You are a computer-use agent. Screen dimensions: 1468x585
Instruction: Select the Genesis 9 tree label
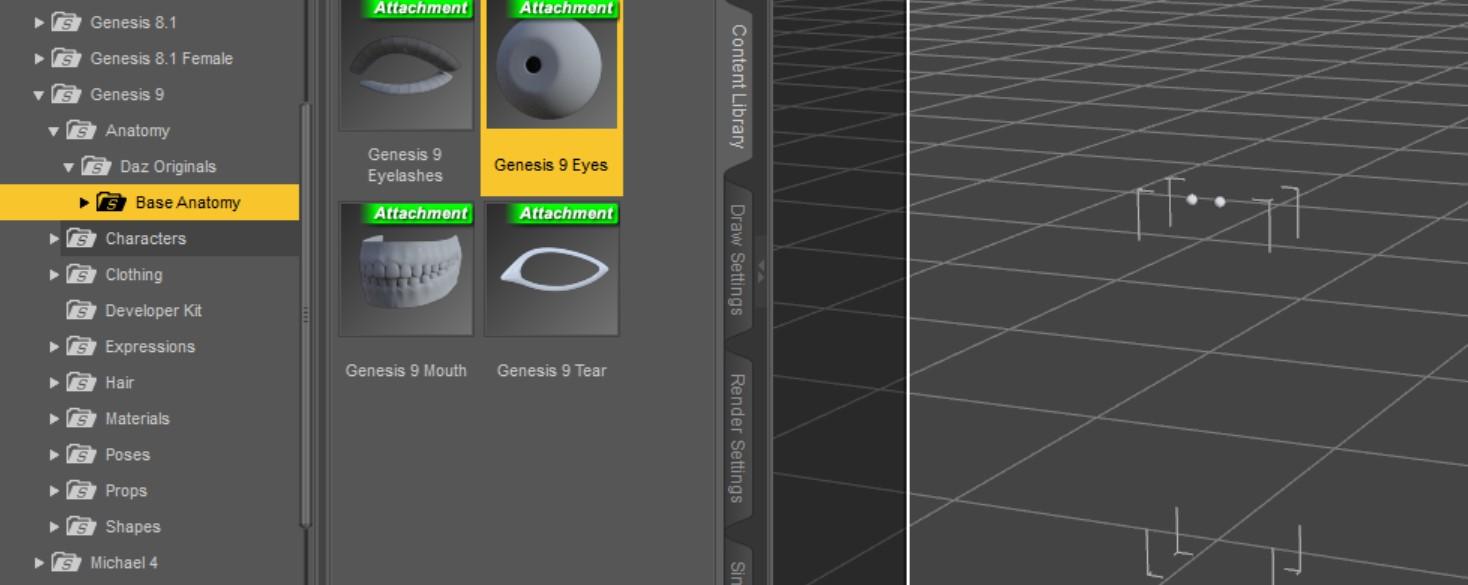click(127, 94)
